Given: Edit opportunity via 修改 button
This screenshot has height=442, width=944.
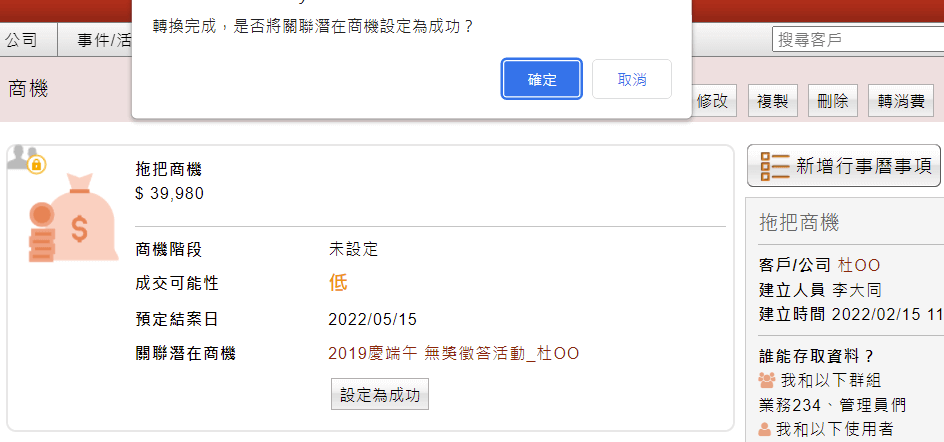Looking at the screenshot, I should click(713, 101).
